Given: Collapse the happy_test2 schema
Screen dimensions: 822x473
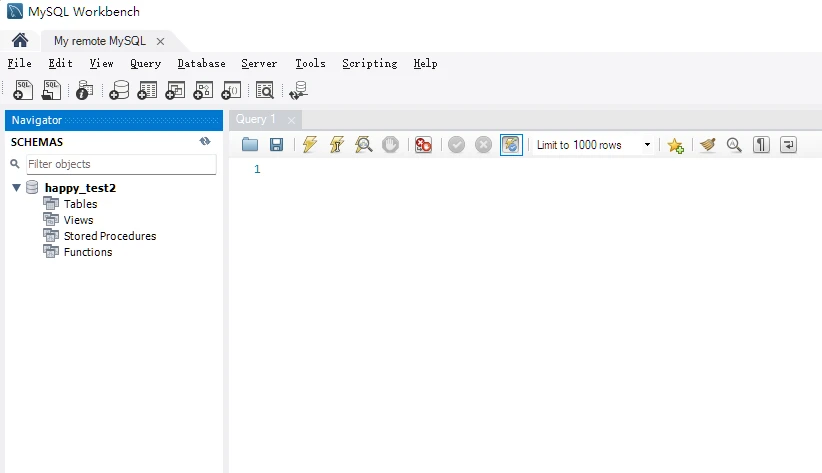Looking at the screenshot, I should point(16,187).
